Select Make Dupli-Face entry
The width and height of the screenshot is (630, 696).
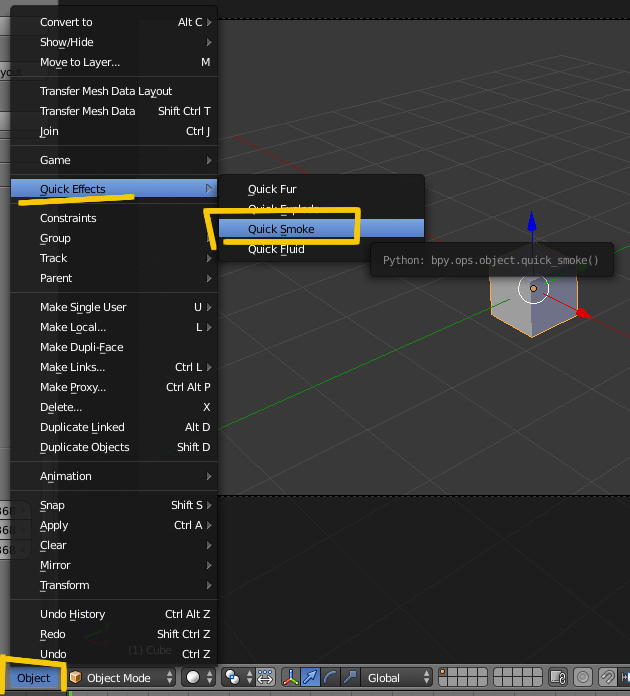pyautogui.click(x=114, y=347)
